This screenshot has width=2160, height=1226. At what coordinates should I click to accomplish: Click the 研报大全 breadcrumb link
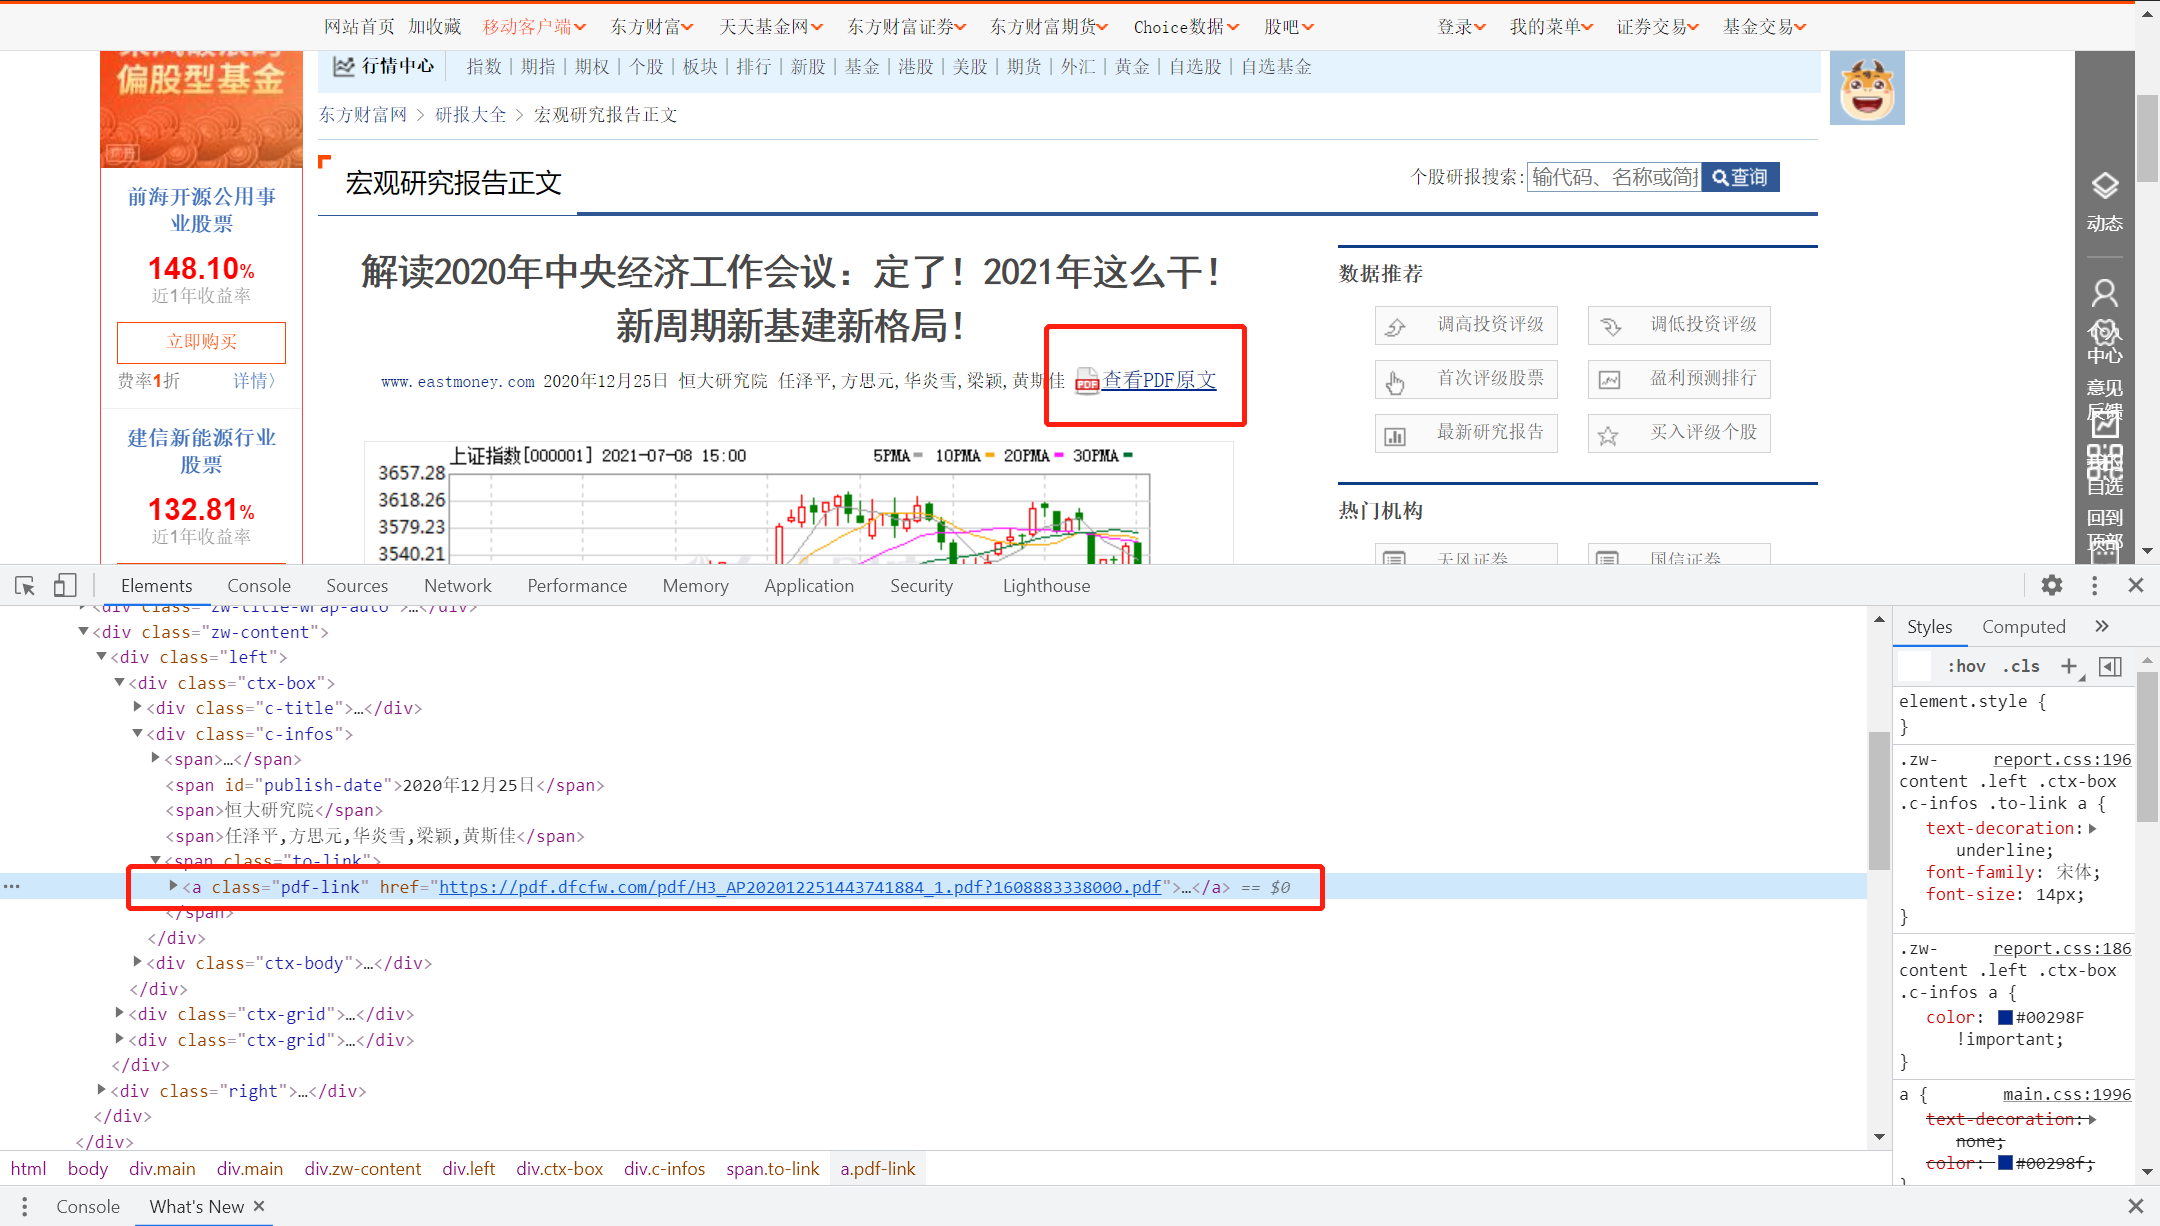pyautogui.click(x=470, y=115)
